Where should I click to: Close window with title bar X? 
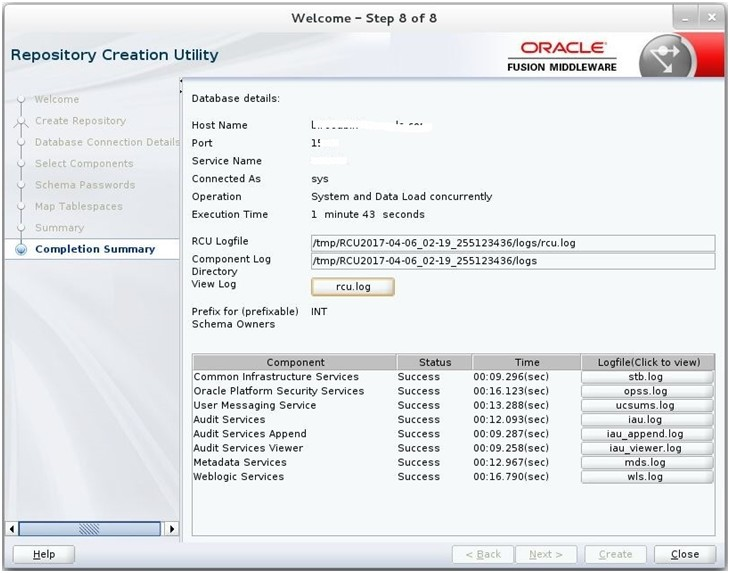tap(711, 18)
